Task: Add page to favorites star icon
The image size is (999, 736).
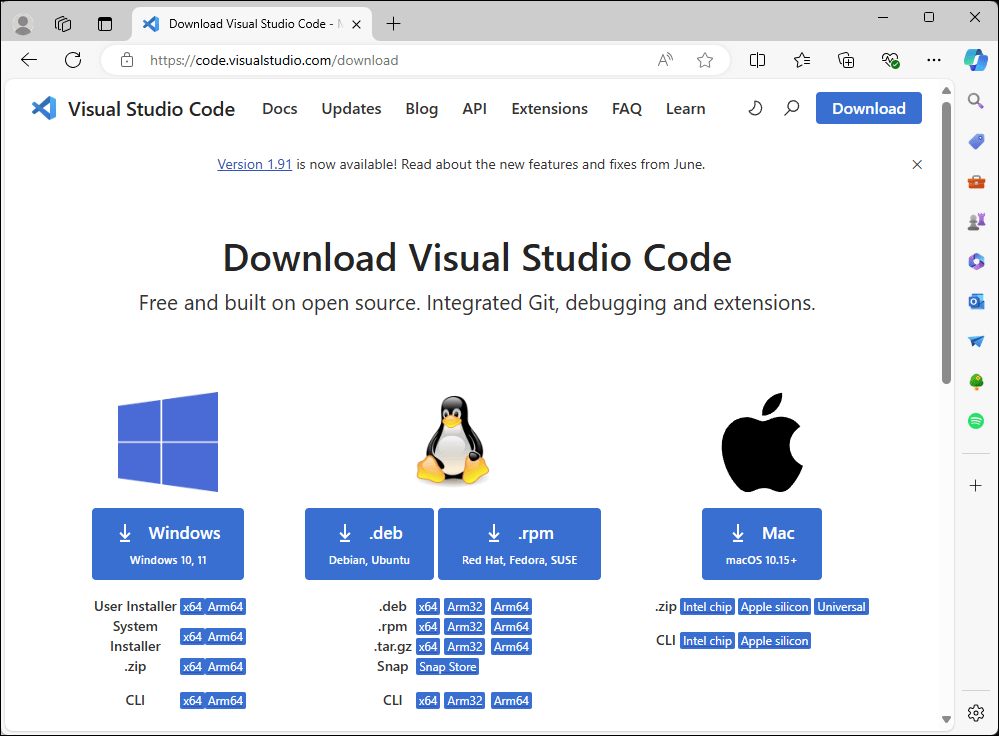Action: (x=705, y=60)
